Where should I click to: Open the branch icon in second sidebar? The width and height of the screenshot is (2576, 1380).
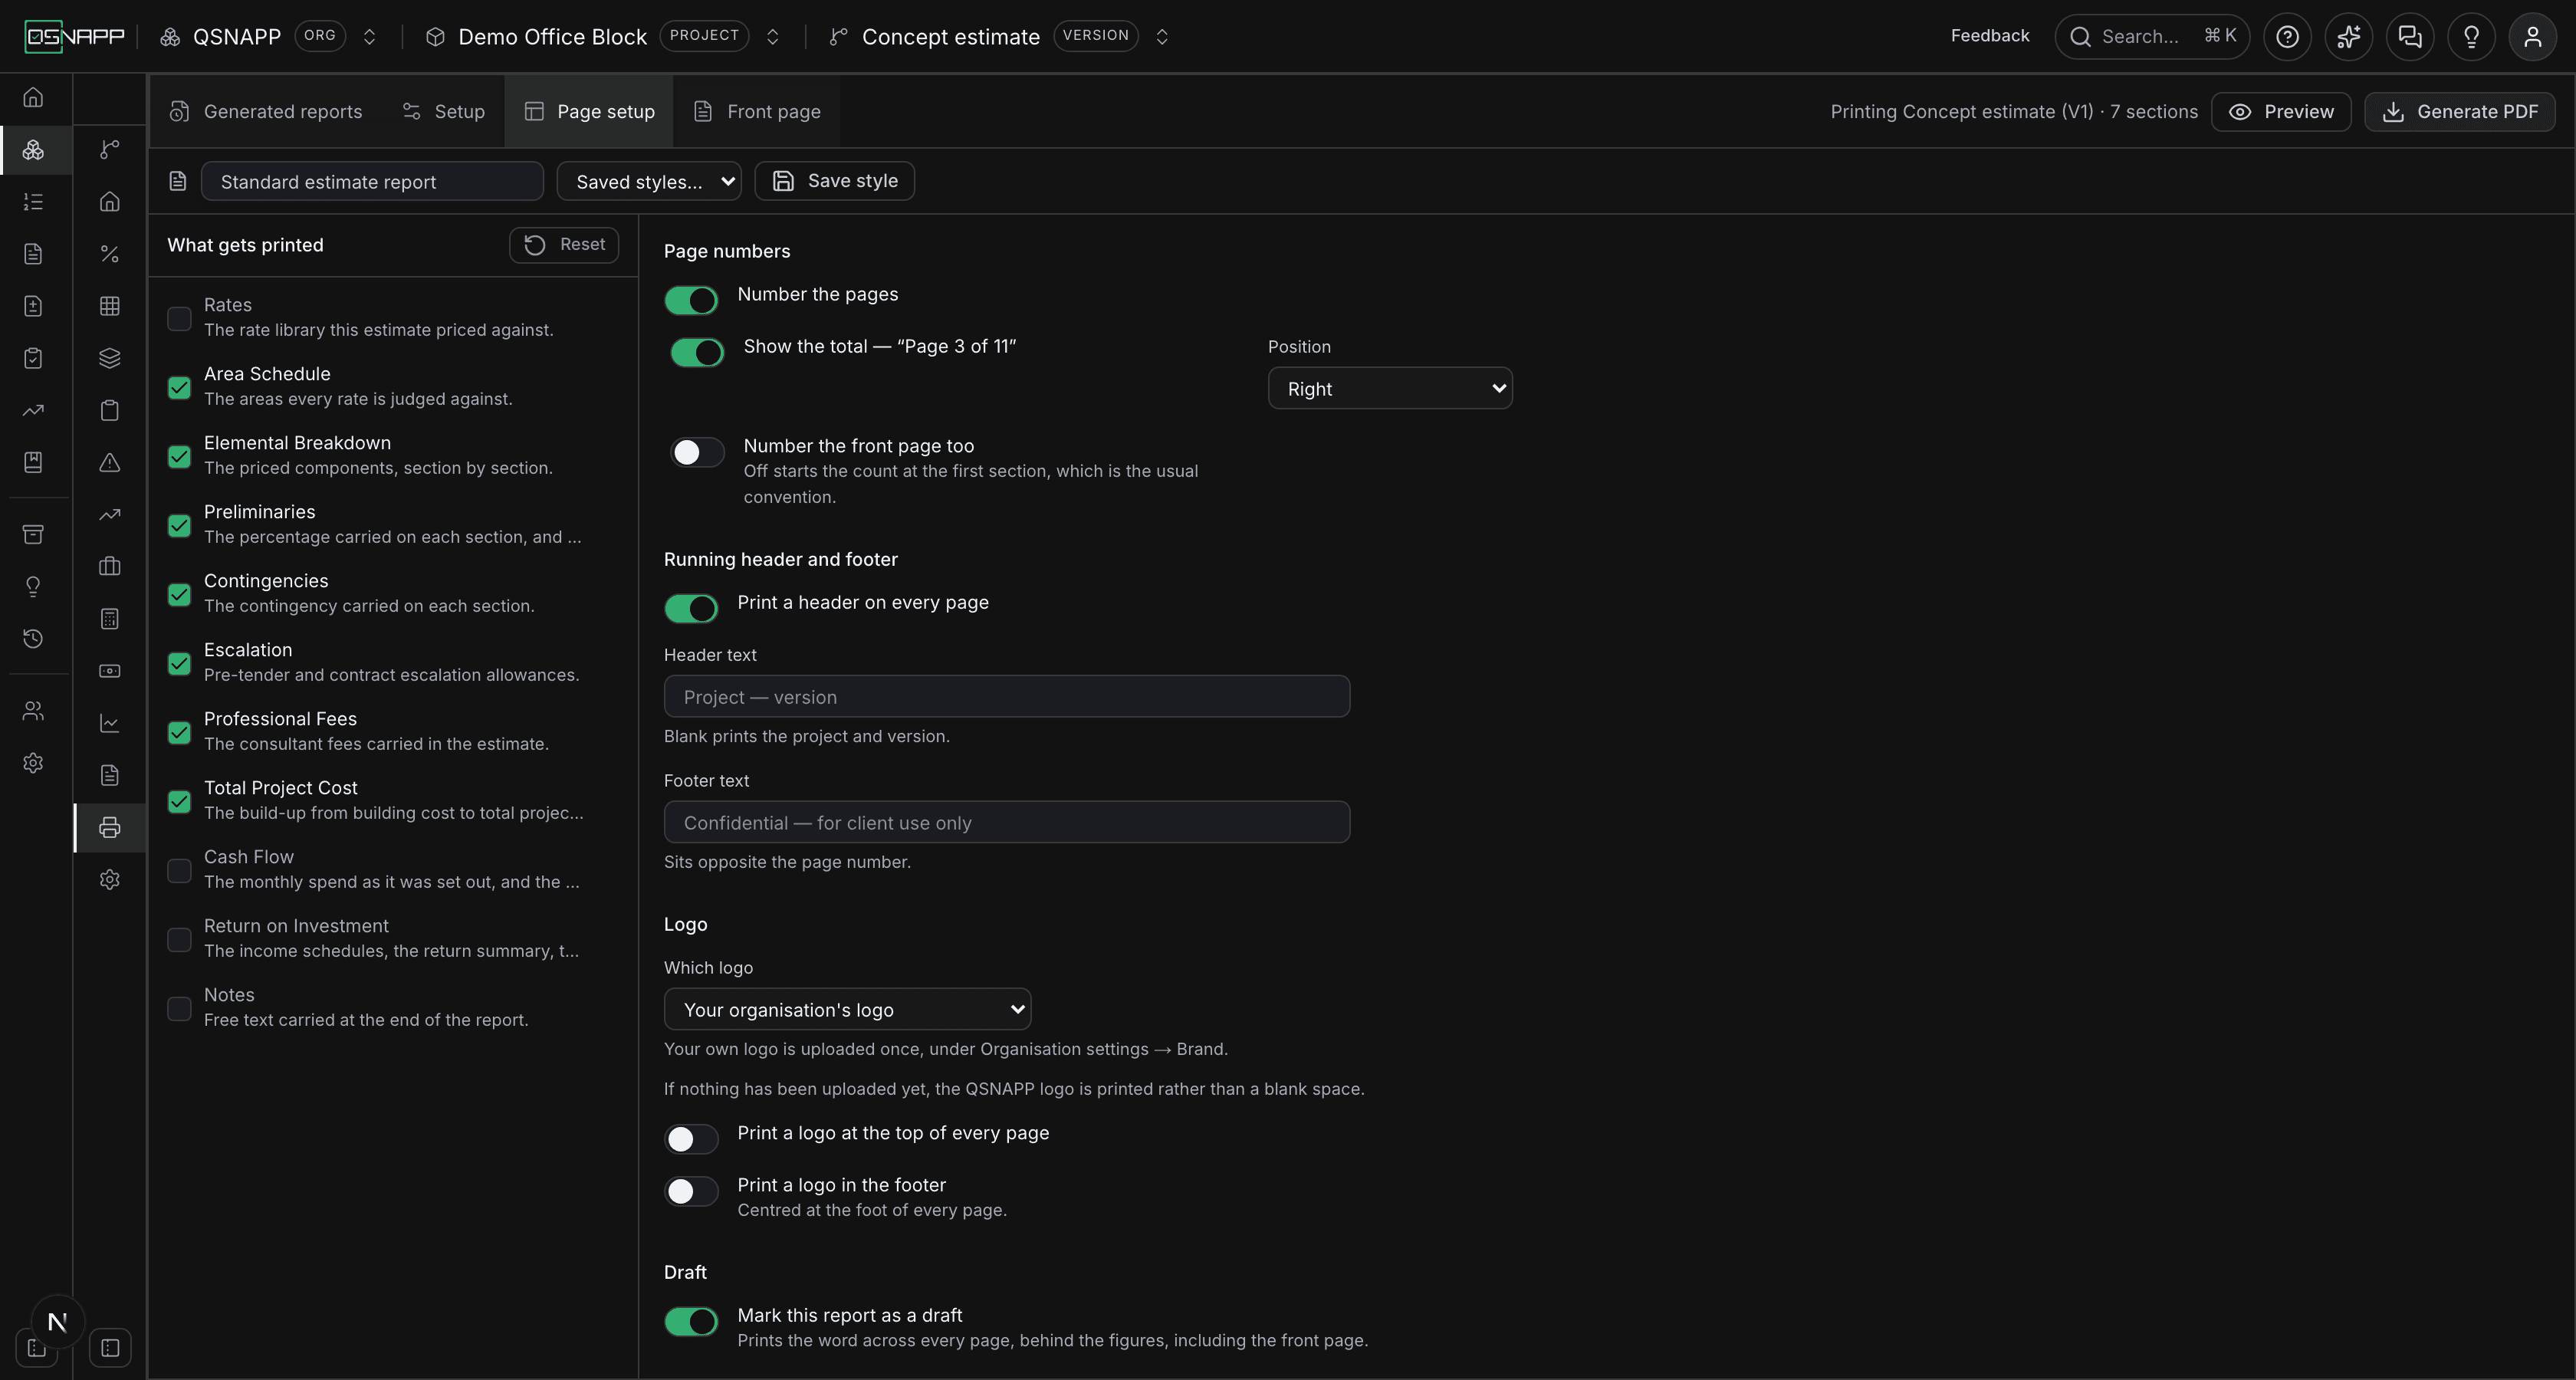click(110, 149)
